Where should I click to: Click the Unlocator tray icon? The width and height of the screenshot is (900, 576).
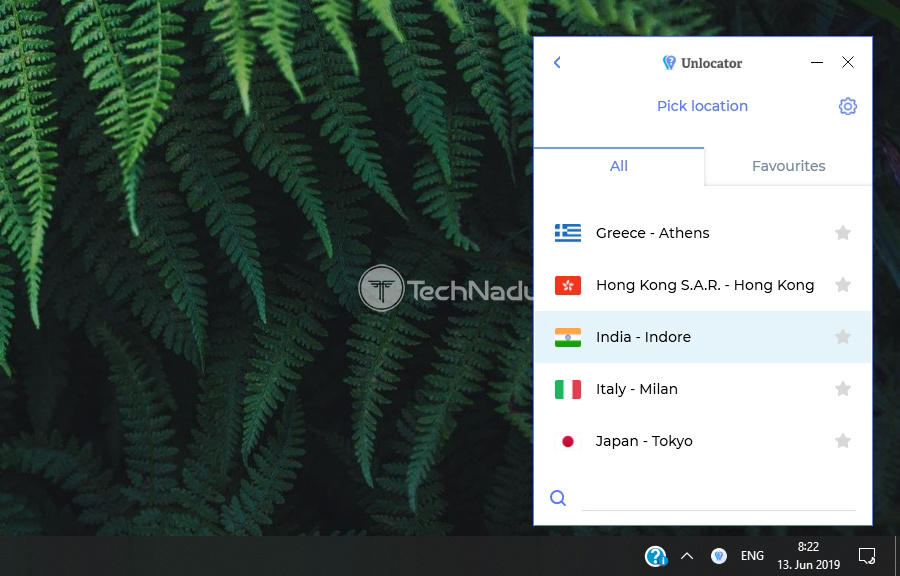(719, 556)
